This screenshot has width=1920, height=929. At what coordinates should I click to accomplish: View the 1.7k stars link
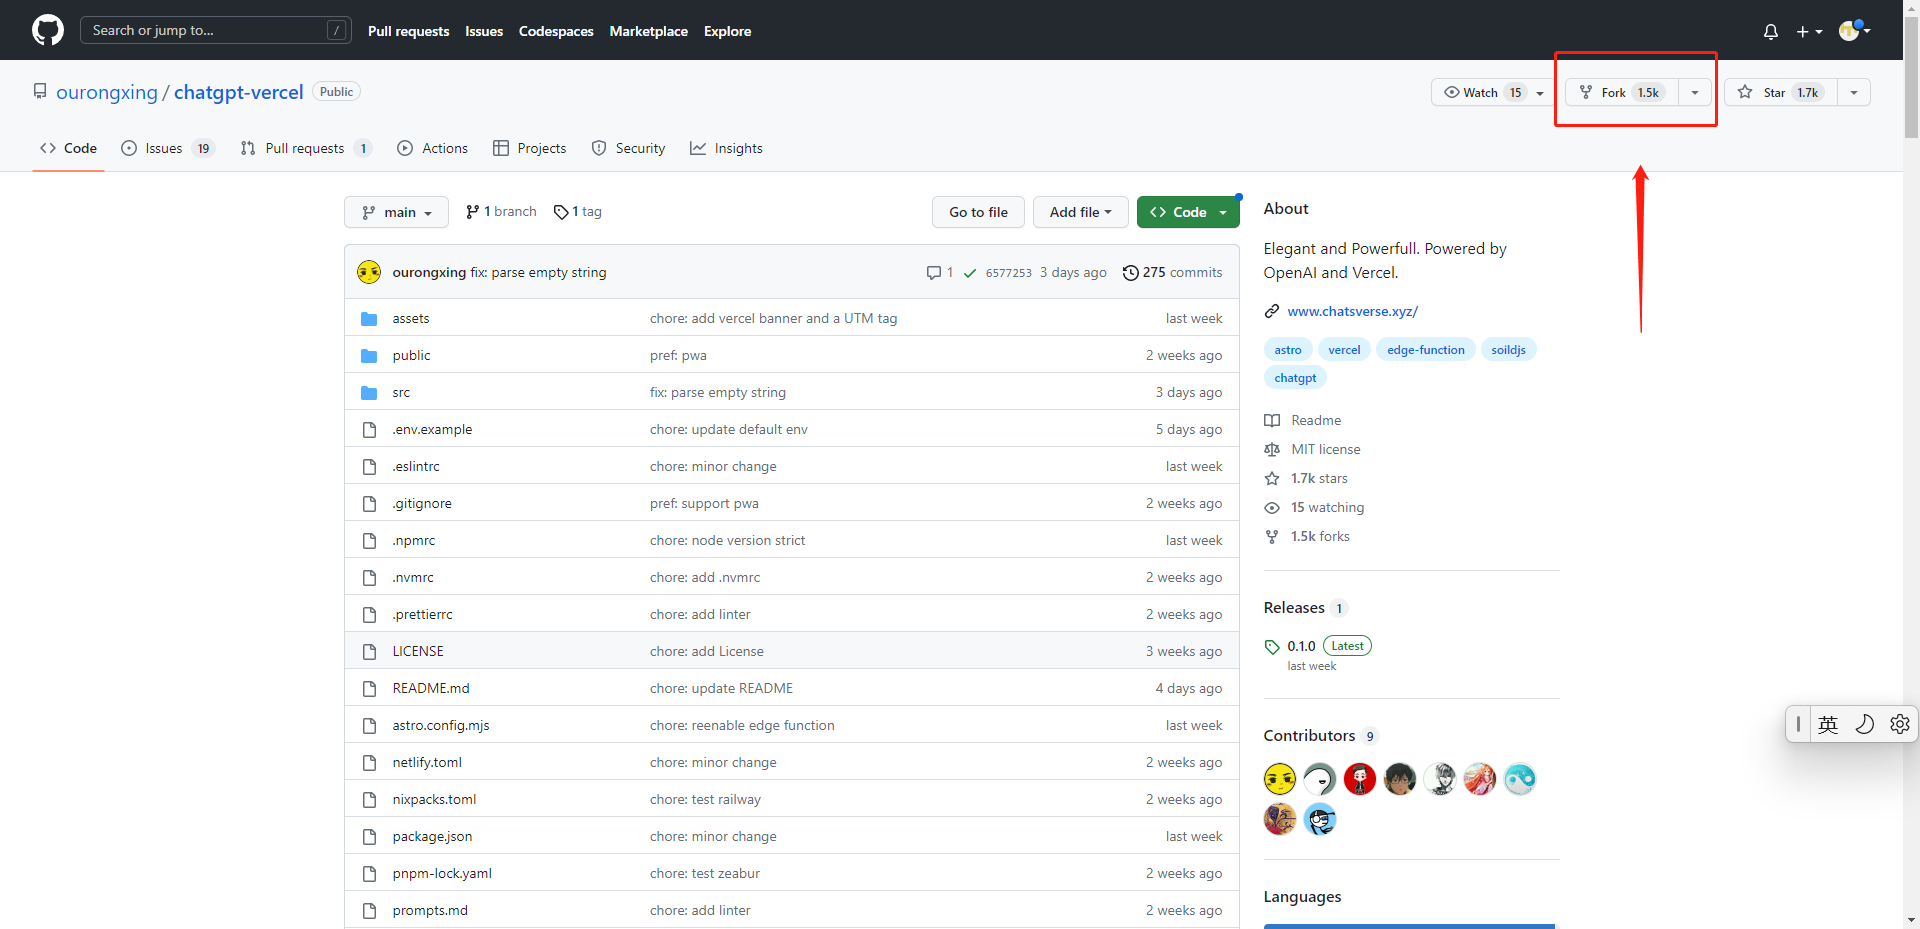click(1307, 478)
